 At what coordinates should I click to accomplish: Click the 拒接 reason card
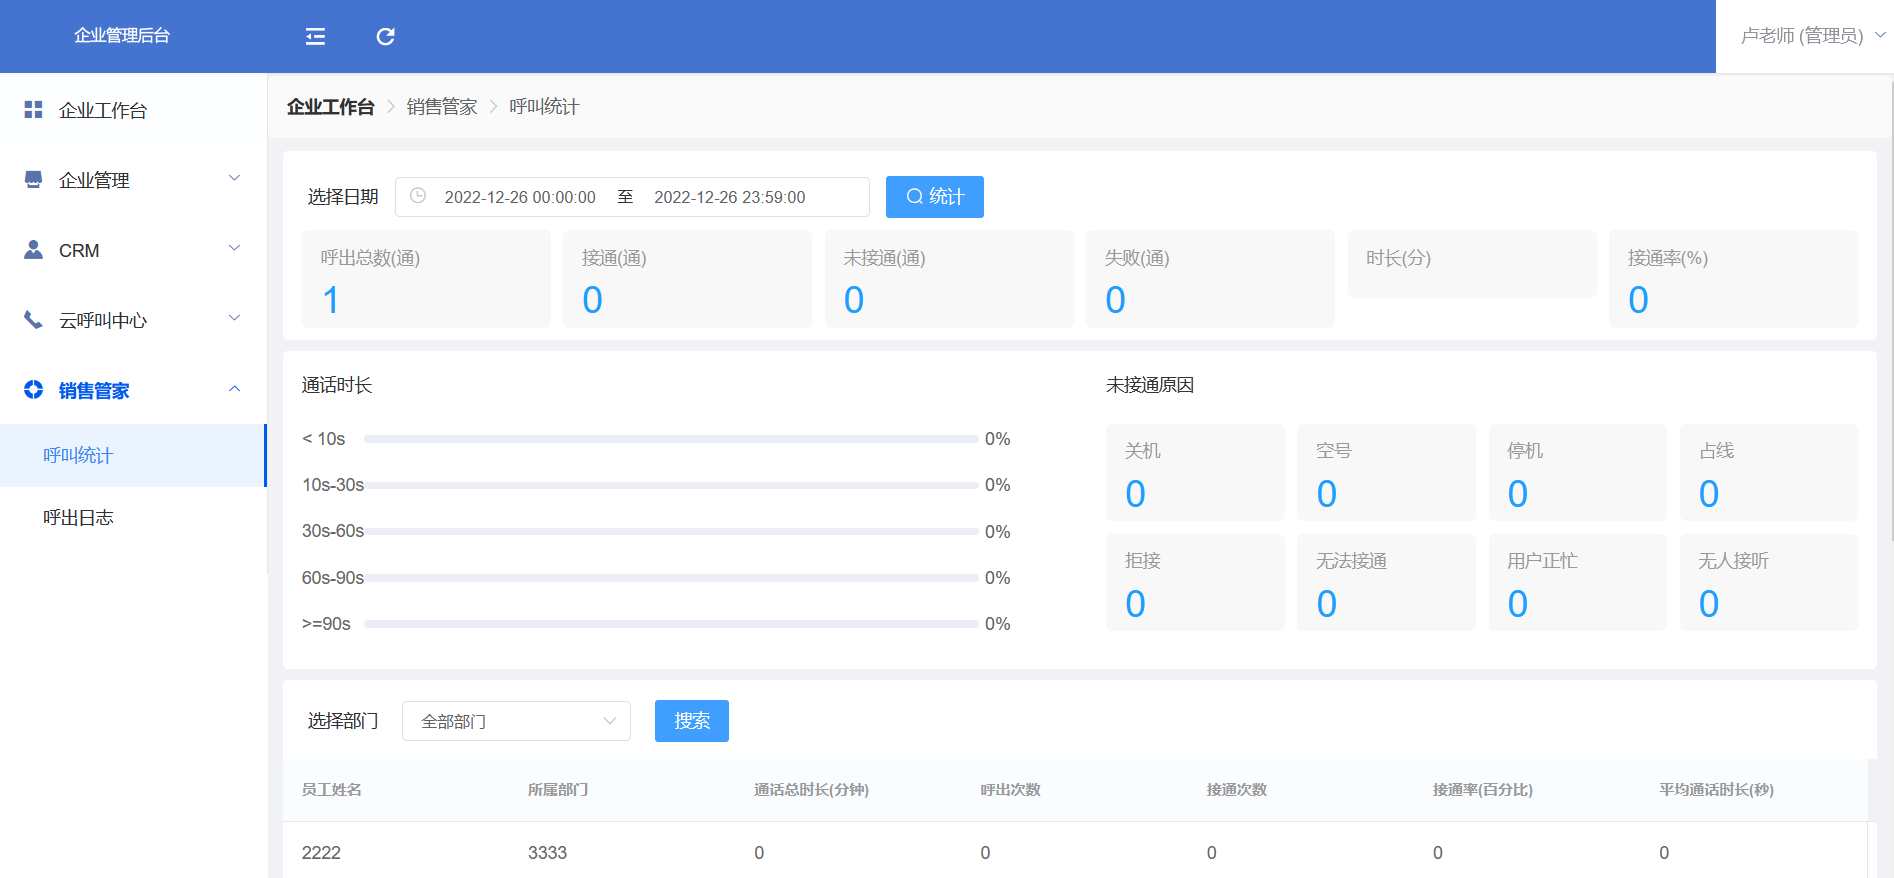(1195, 582)
